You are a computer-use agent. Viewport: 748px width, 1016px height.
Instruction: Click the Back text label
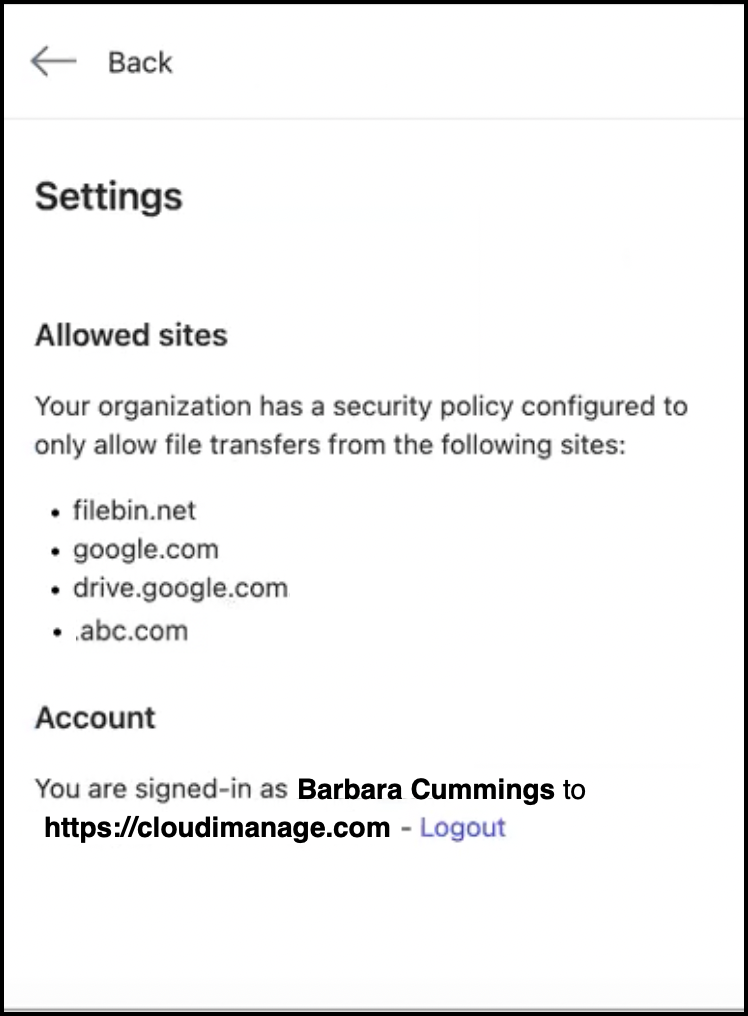point(140,62)
